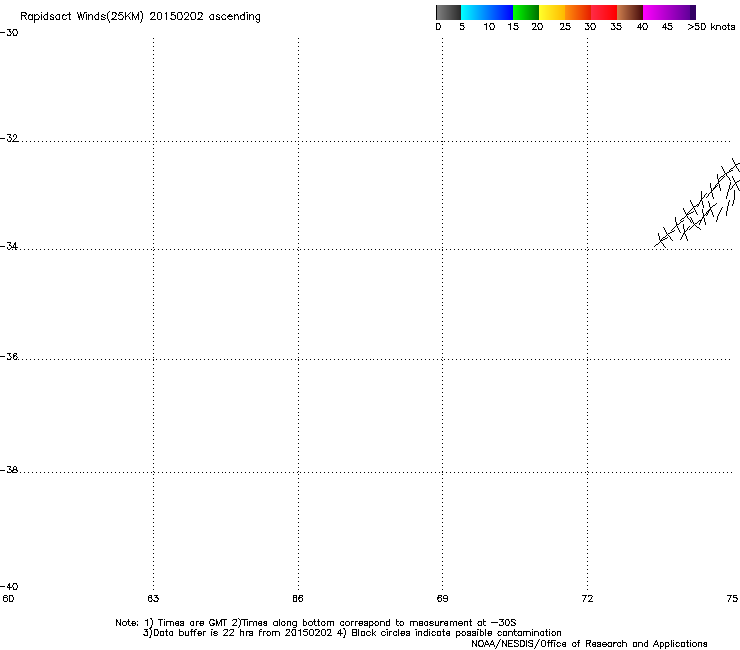Click the note line about Times are GMT
Image resolution: width=740 pixels, height=650 pixels.
click(316, 623)
